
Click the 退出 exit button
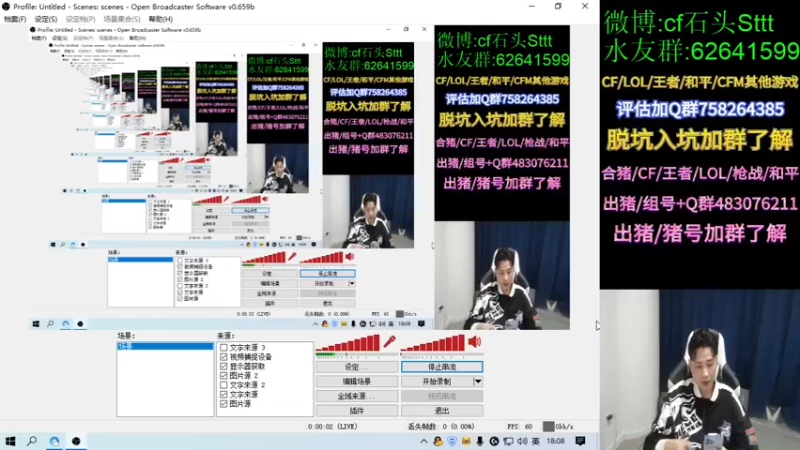coord(442,411)
